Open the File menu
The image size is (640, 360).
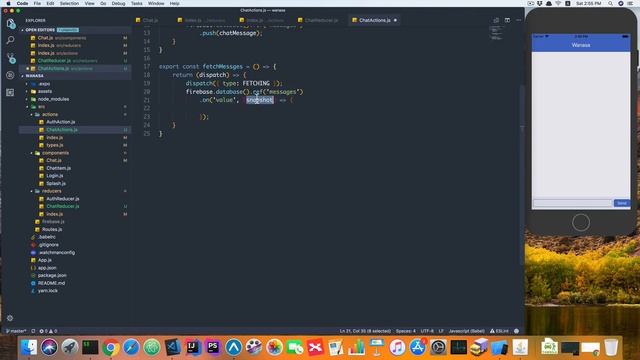[37, 3]
